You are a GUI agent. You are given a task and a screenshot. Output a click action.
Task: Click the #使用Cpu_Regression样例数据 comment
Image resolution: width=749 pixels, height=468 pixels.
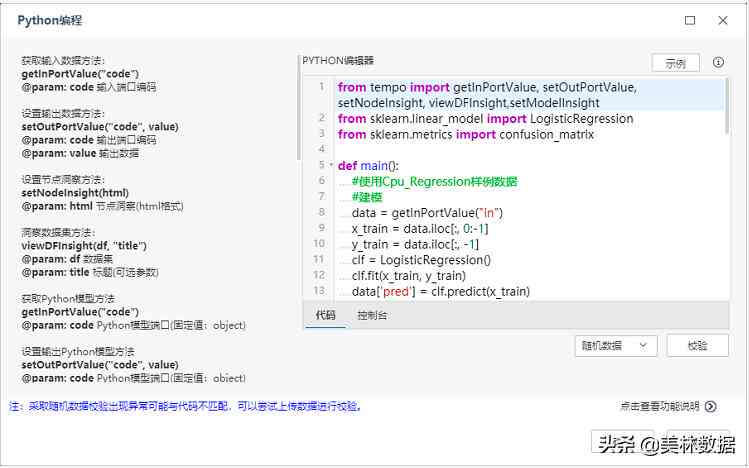(x=435, y=181)
